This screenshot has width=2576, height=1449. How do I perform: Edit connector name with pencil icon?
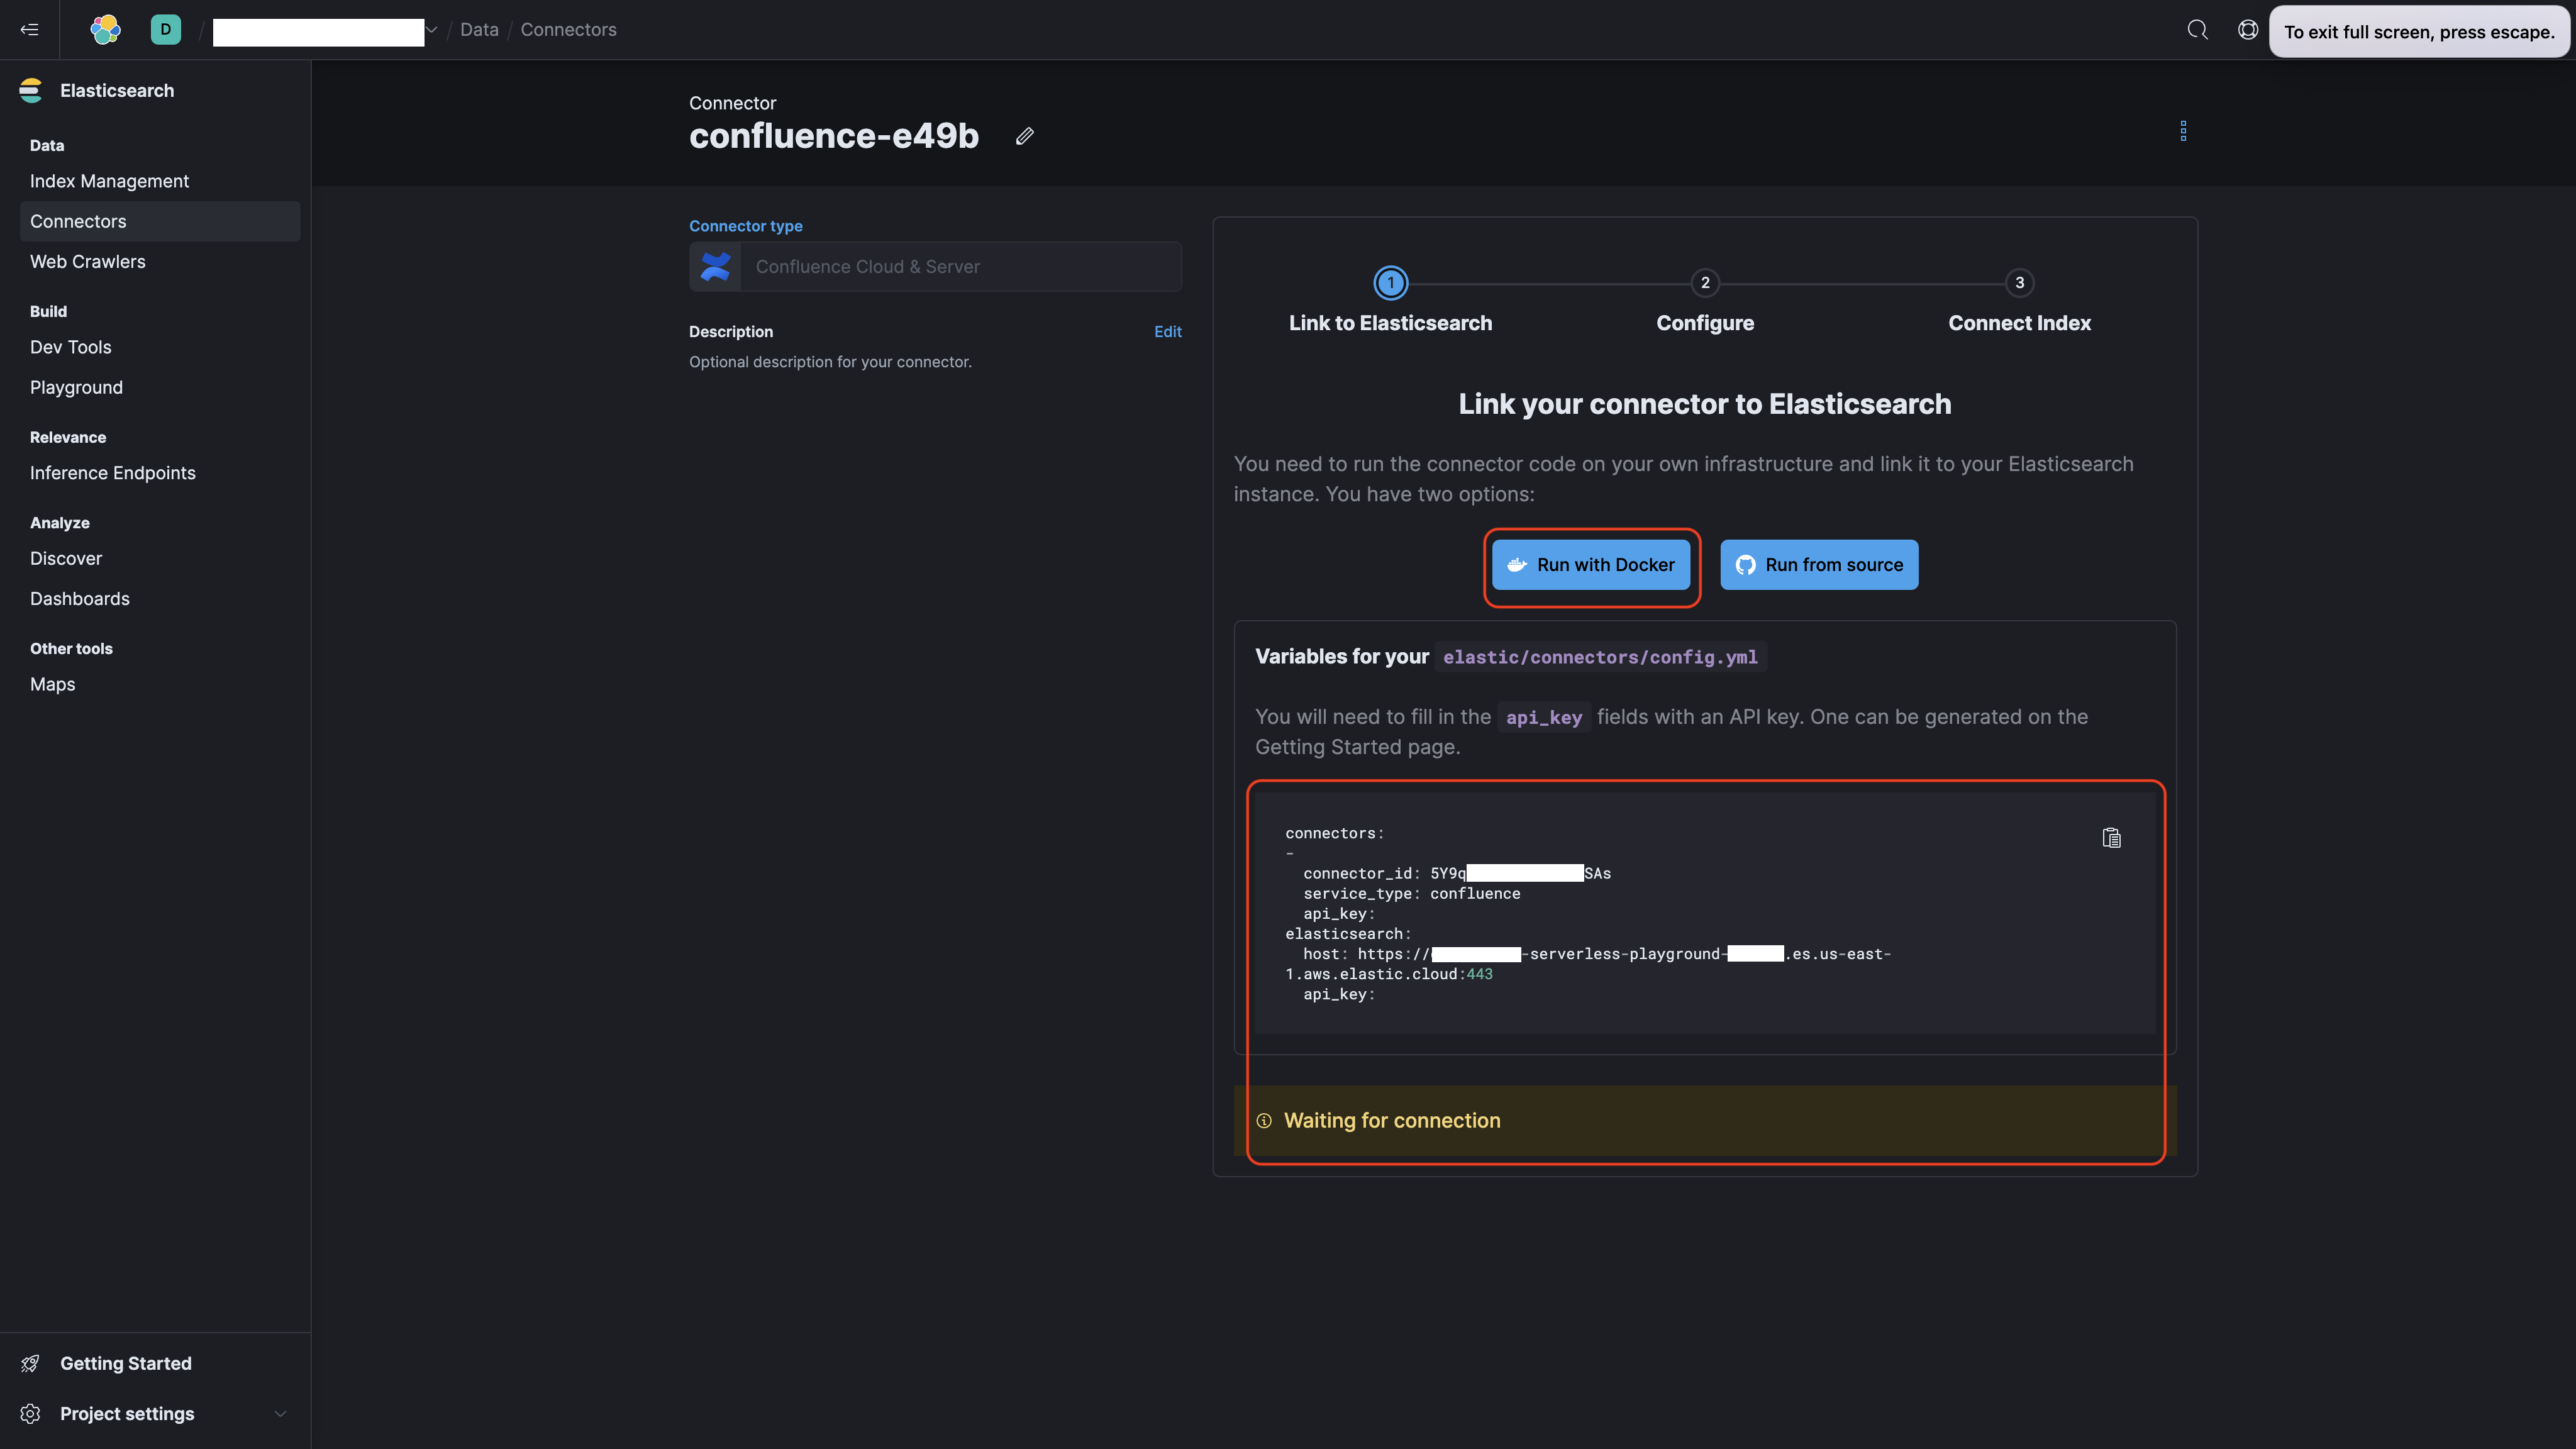point(1024,136)
